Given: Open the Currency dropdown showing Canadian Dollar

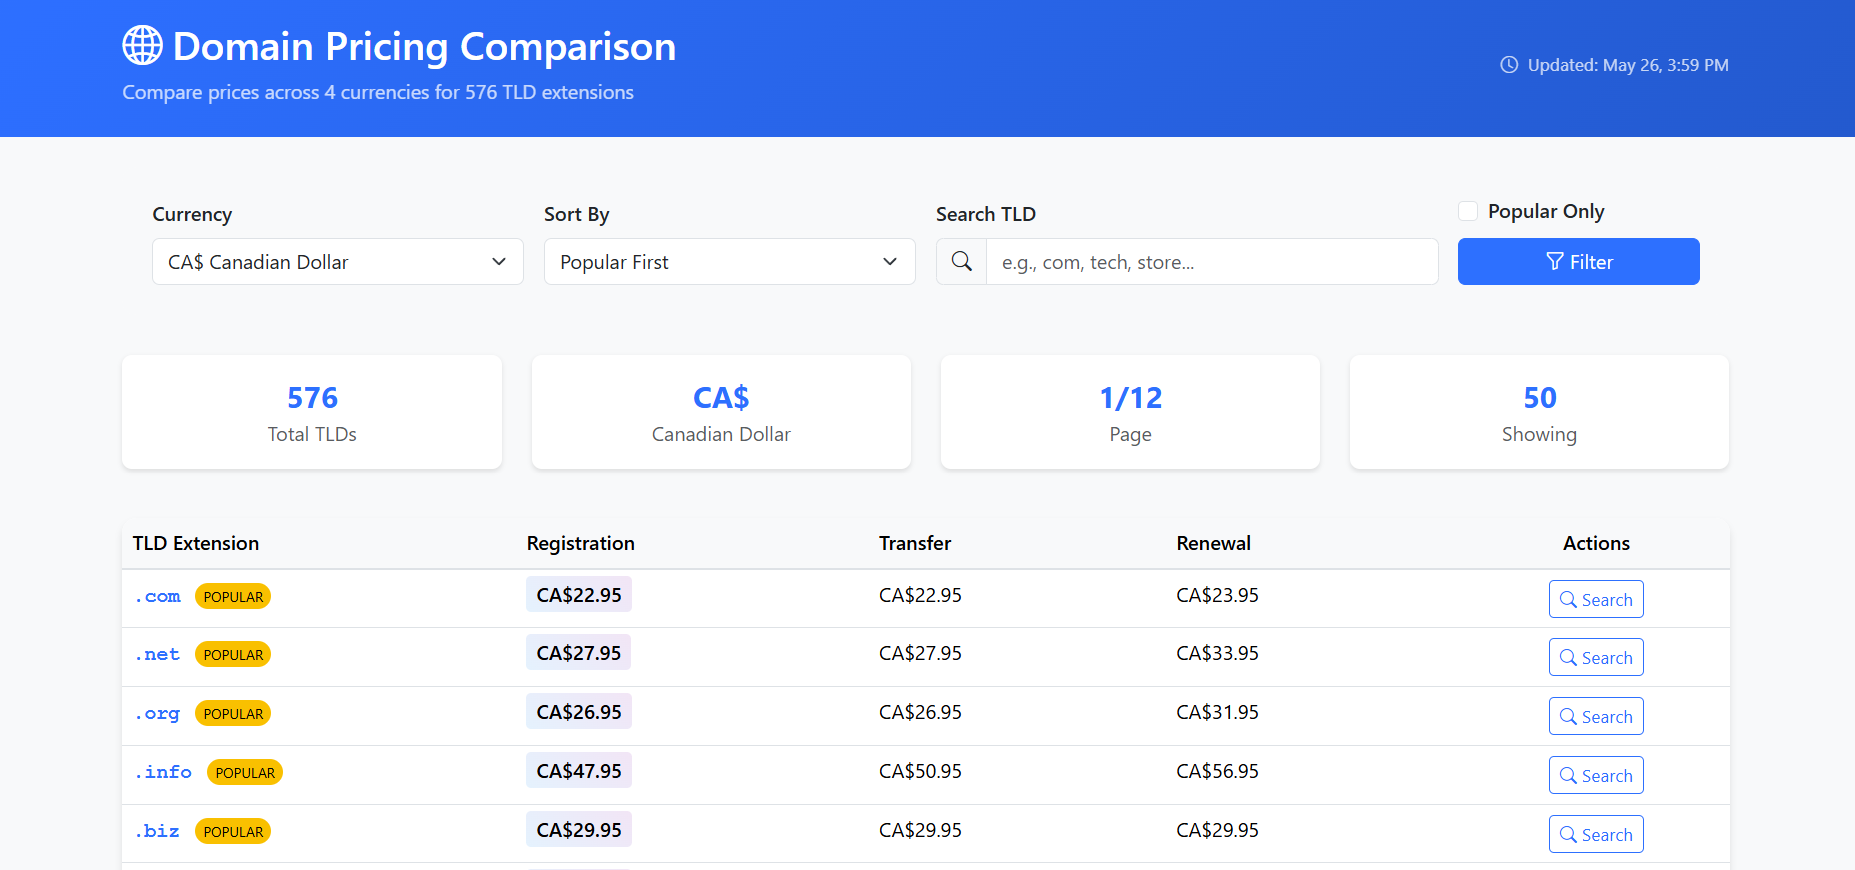Looking at the screenshot, I should pyautogui.click(x=338, y=261).
